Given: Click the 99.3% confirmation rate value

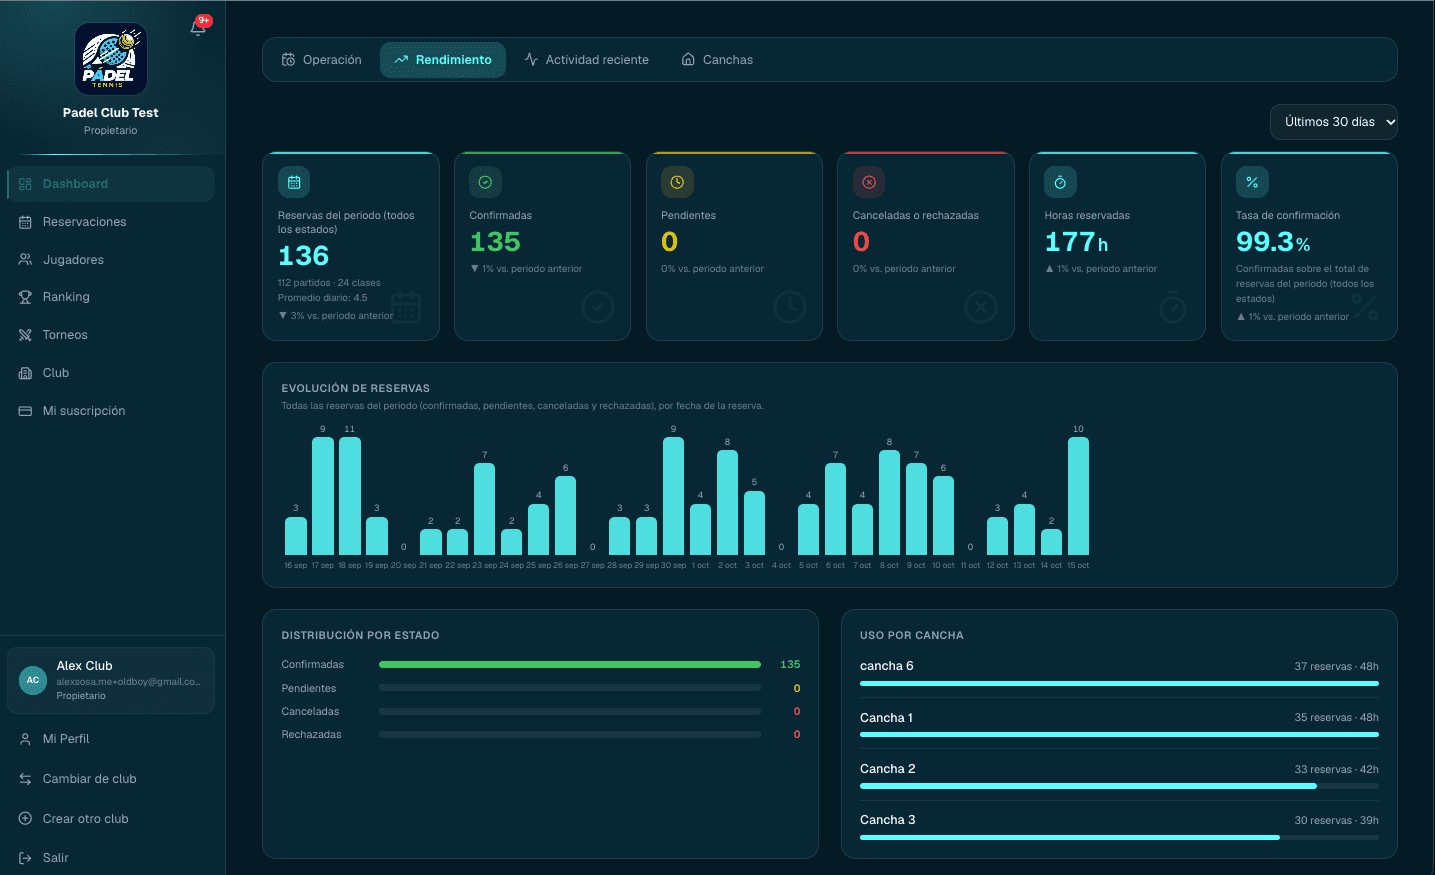Looking at the screenshot, I should [x=1273, y=242].
